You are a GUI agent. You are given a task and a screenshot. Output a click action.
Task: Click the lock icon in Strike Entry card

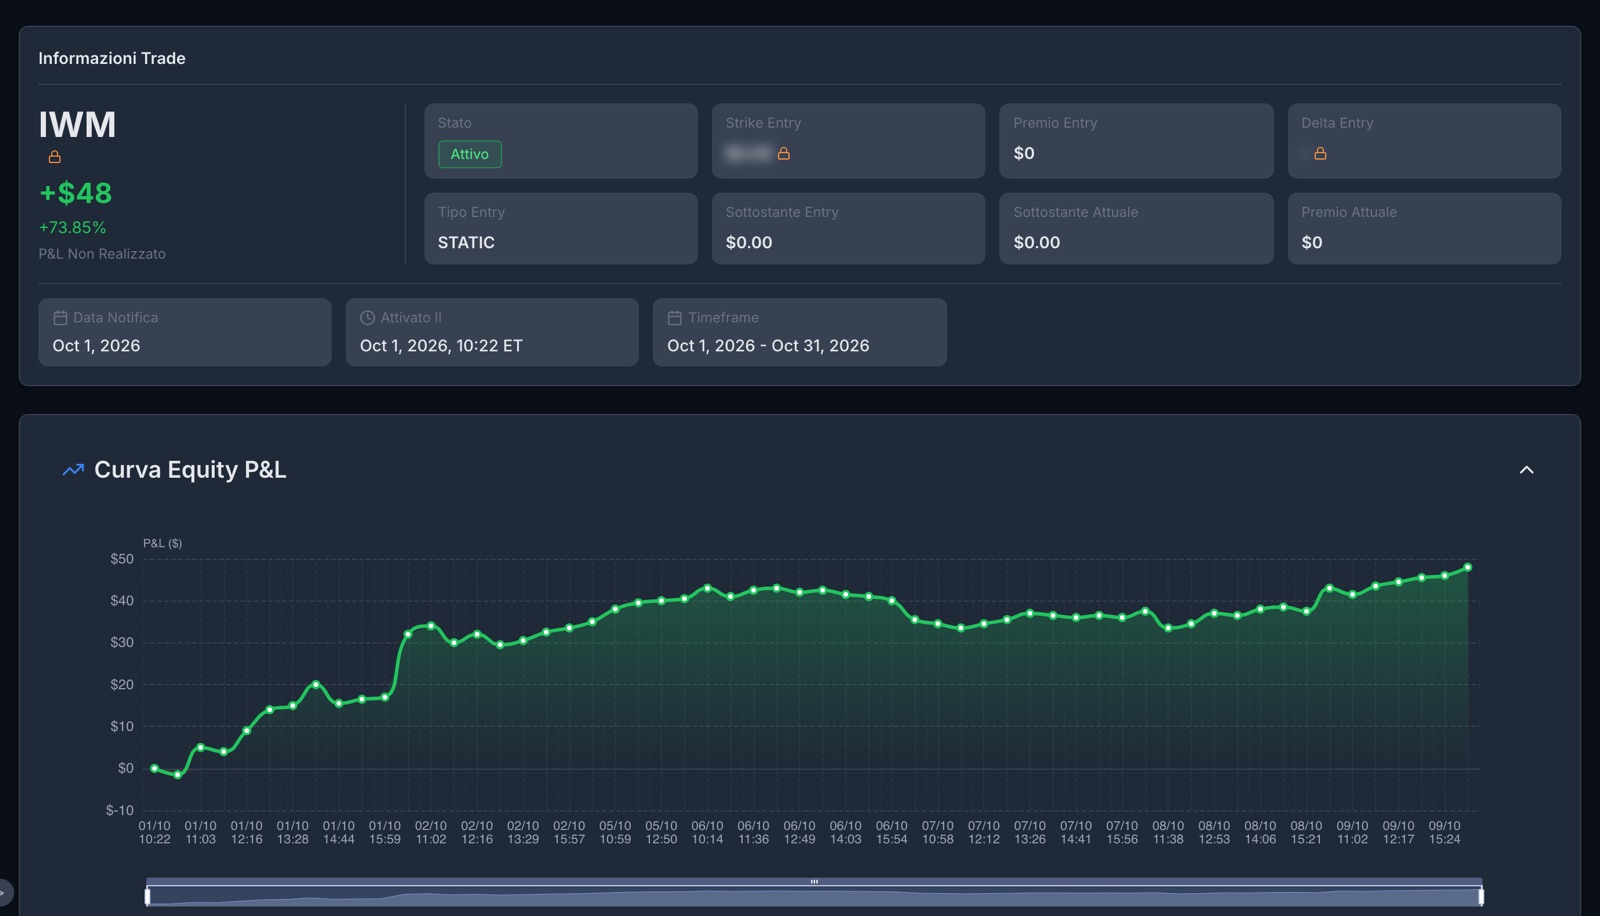coord(784,153)
